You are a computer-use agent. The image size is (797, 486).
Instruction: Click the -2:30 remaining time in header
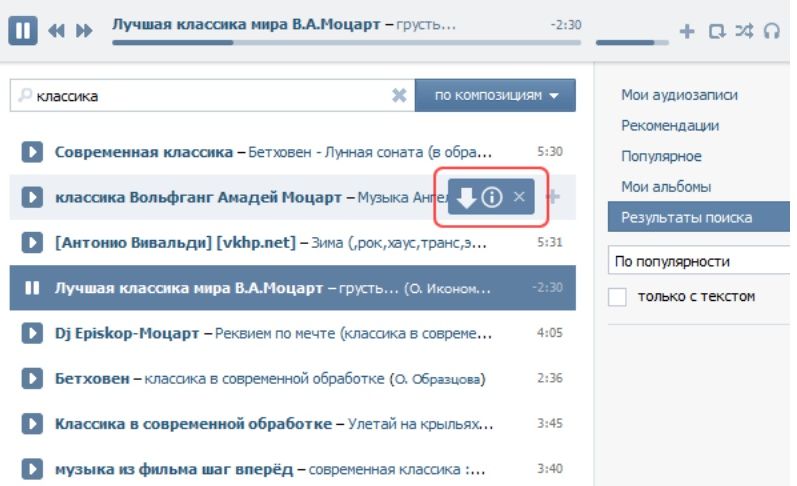[566, 25]
